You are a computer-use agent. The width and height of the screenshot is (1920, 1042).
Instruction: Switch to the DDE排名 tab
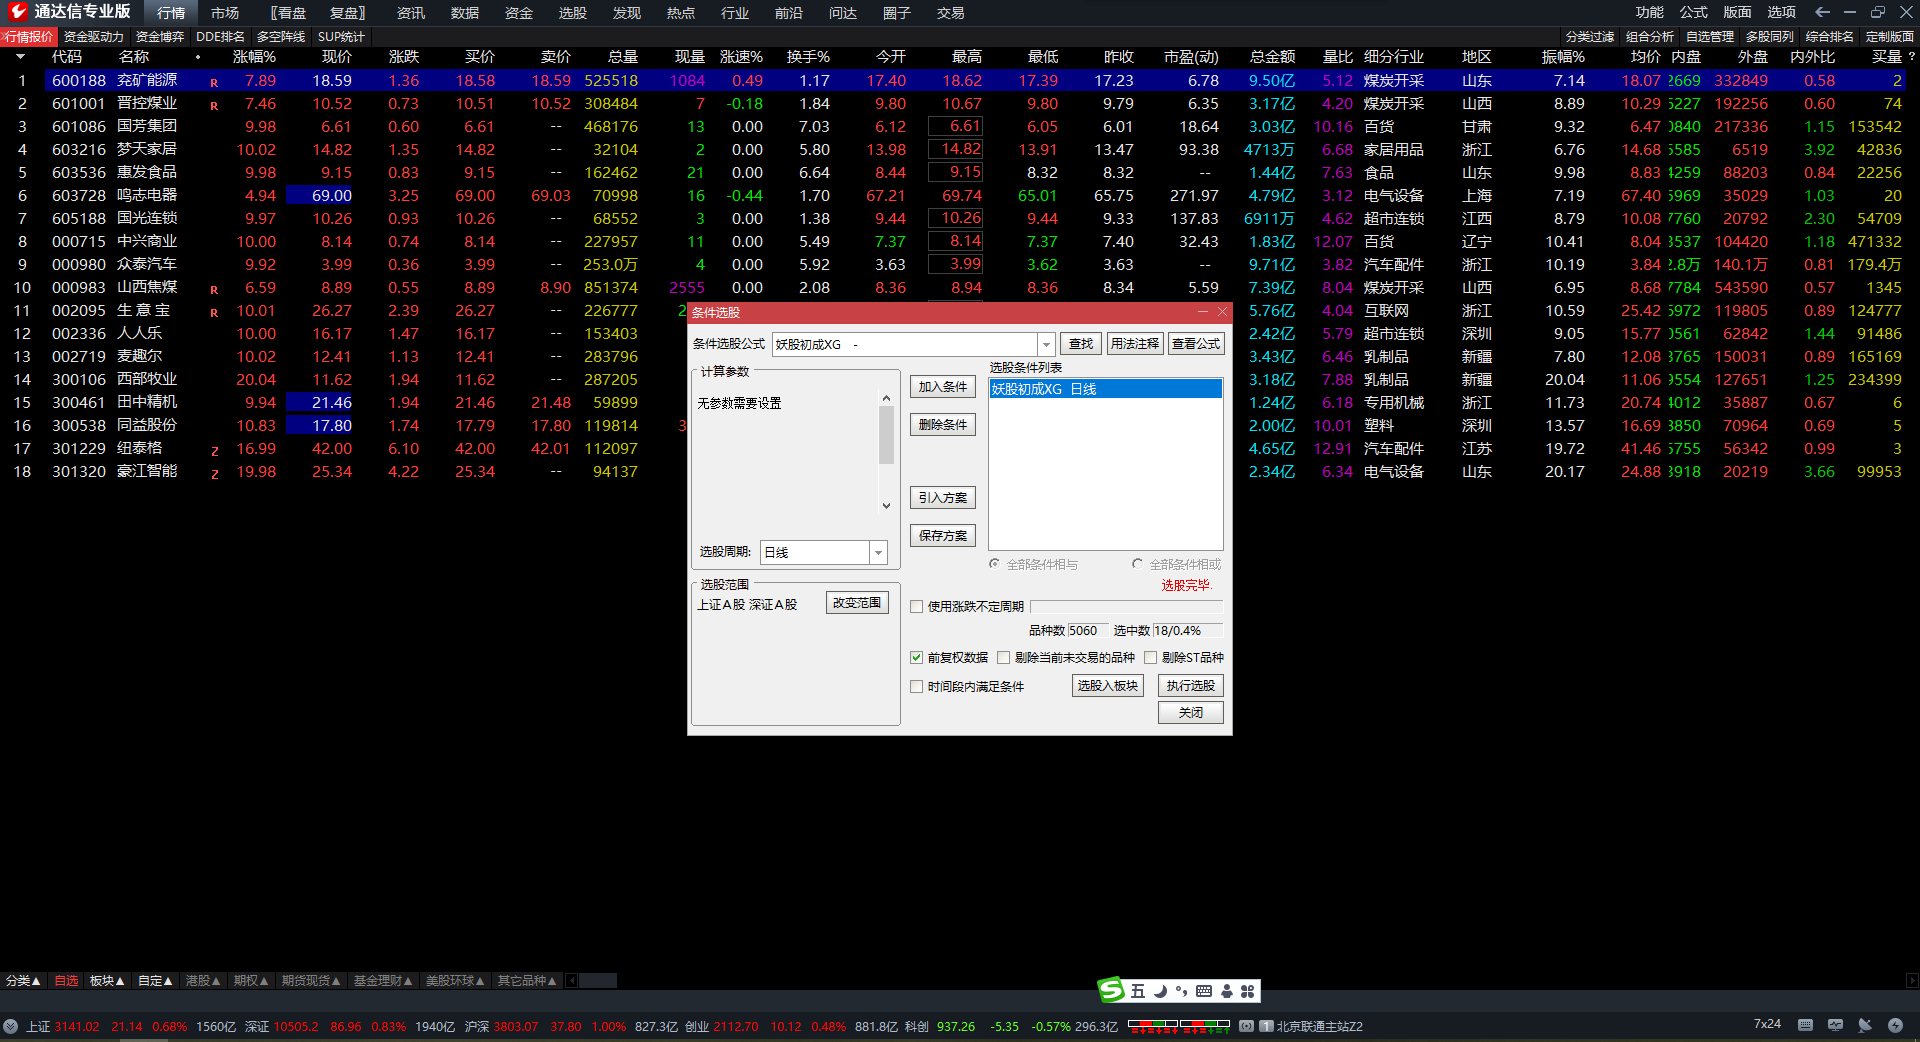[x=220, y=37]
